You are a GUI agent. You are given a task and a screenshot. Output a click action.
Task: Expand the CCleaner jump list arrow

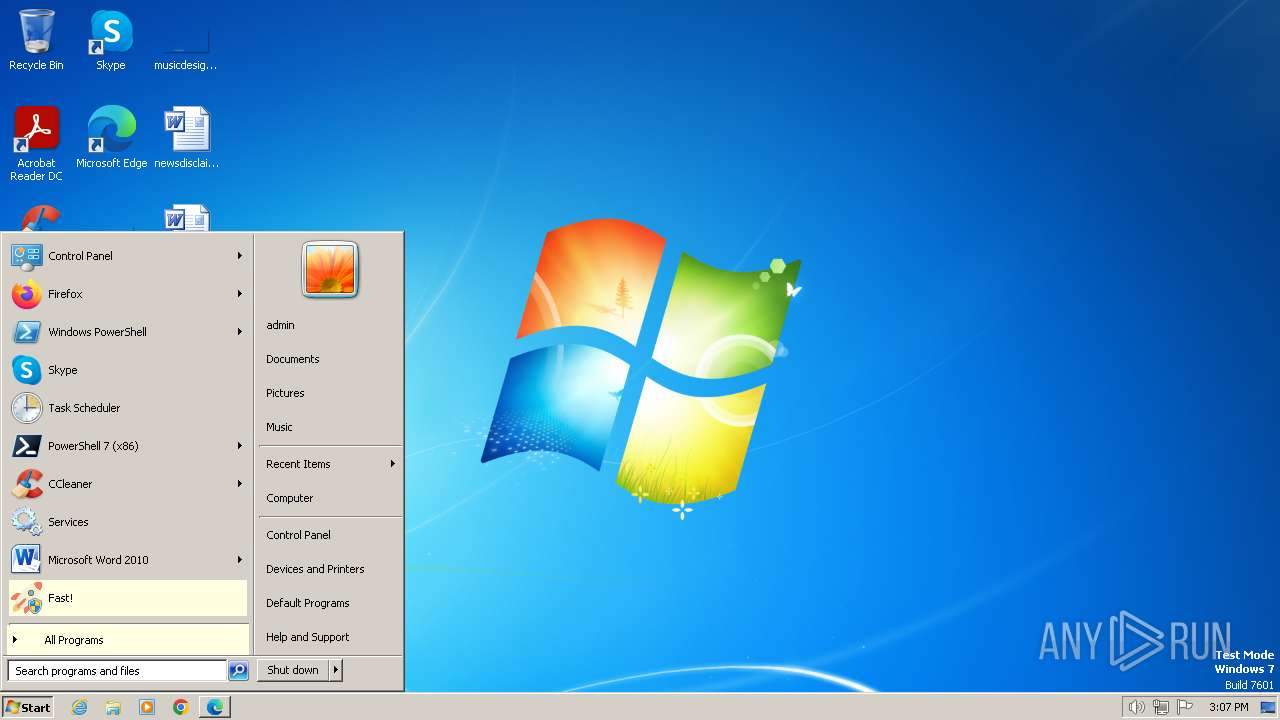[x=240, y=484]
